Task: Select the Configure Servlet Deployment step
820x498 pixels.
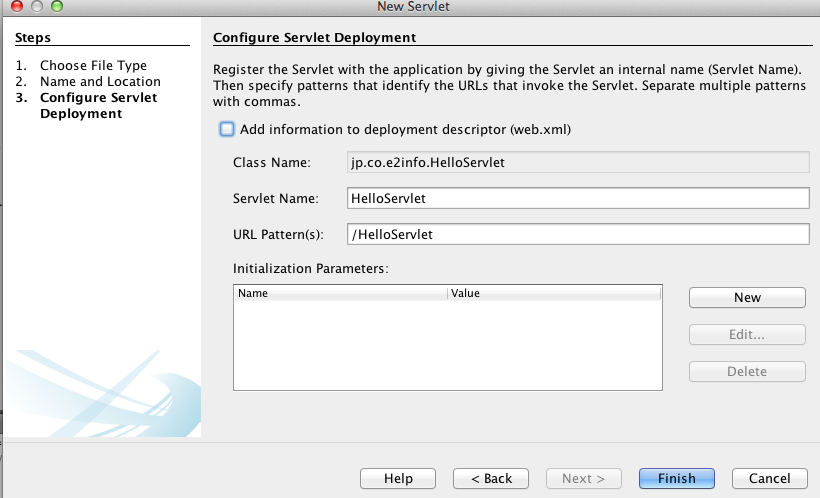Action: pyautogui.click(x=98, y=106)
